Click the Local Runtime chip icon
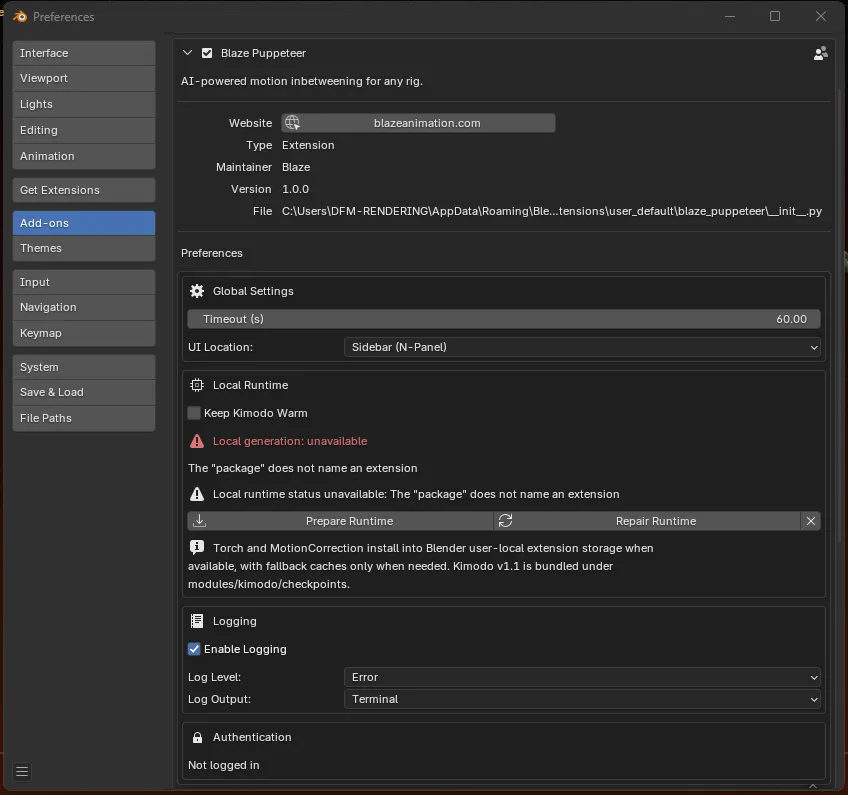The height and width of the screenshot is (795, 848). pyautogui.click(x=197, y=385)
